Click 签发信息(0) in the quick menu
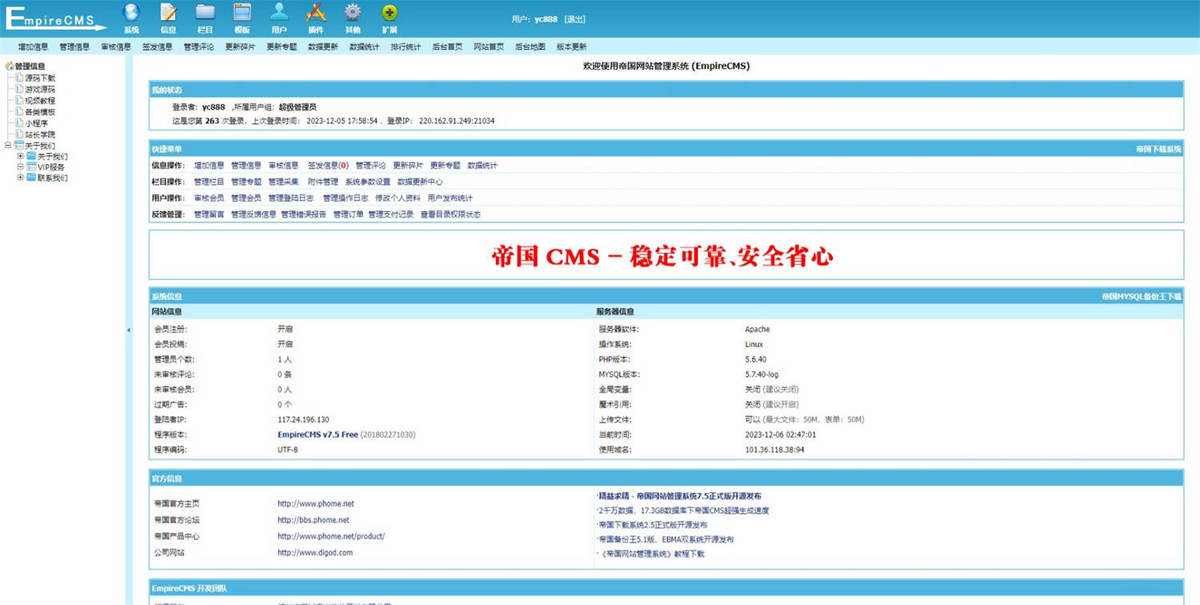This screenshot has height=605, width=1200. tap(328, 165)
